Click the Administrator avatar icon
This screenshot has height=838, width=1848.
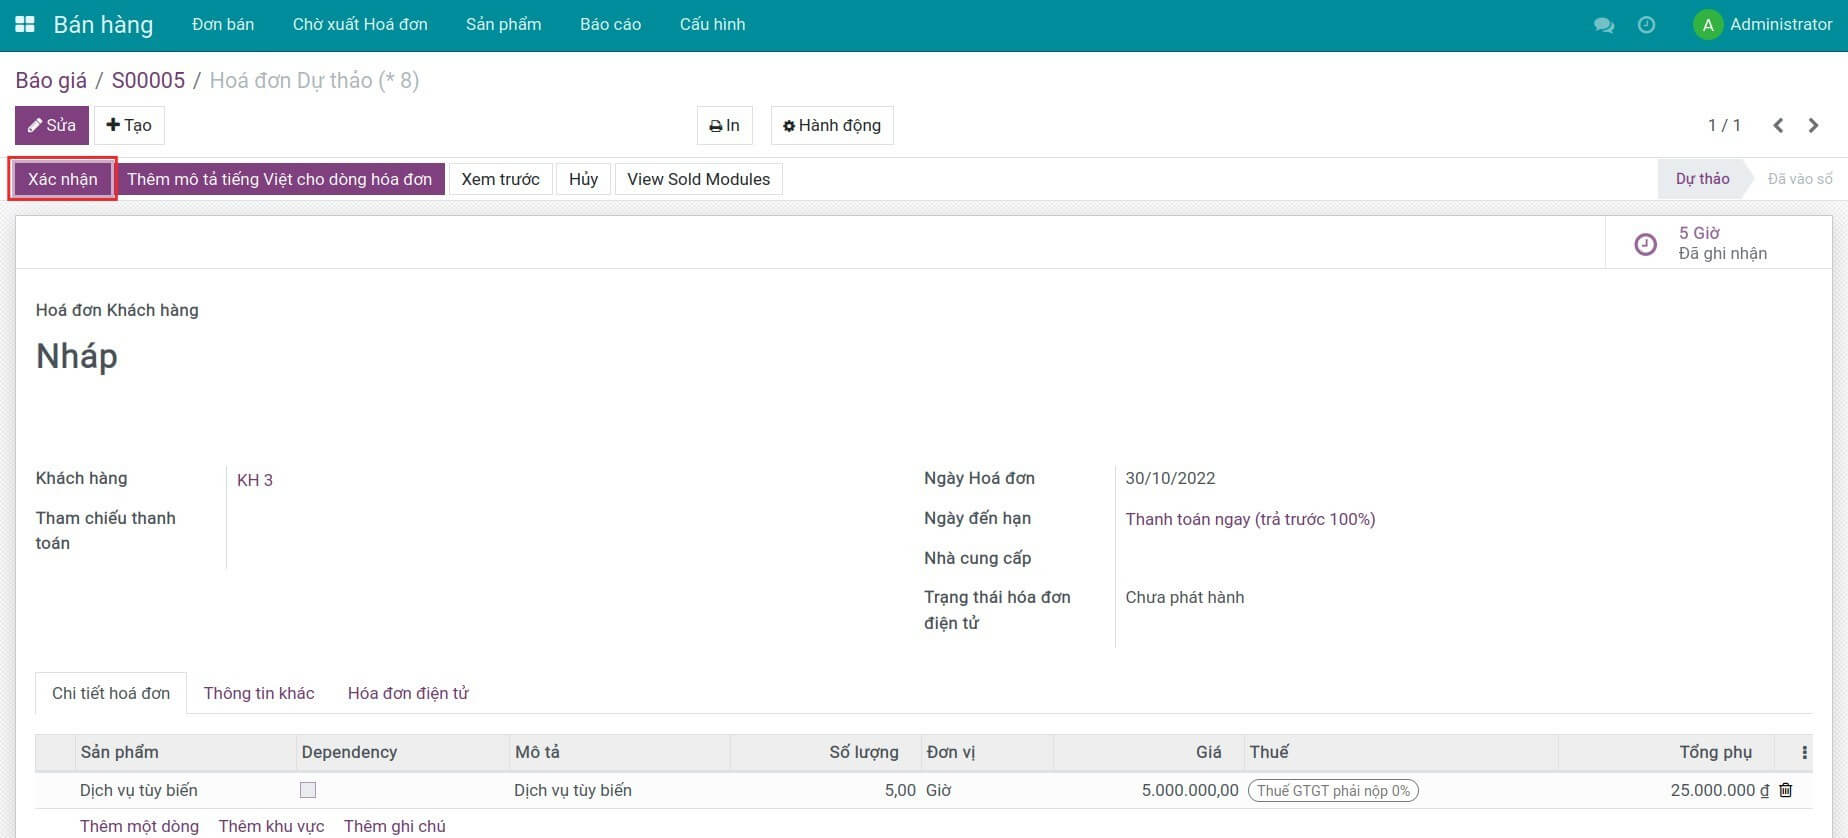point(1707,25)
